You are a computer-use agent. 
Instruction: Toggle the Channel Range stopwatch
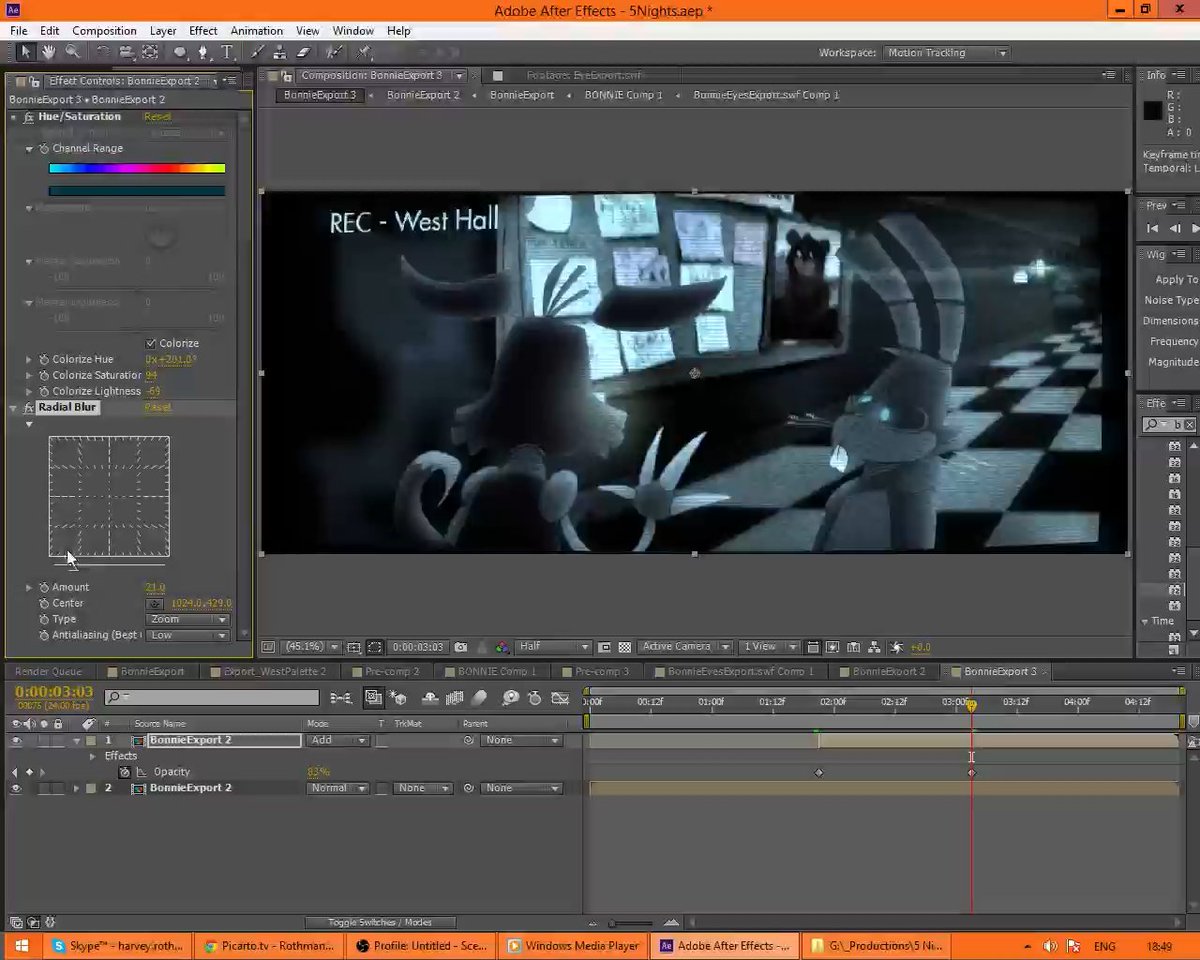click(44, 148)
